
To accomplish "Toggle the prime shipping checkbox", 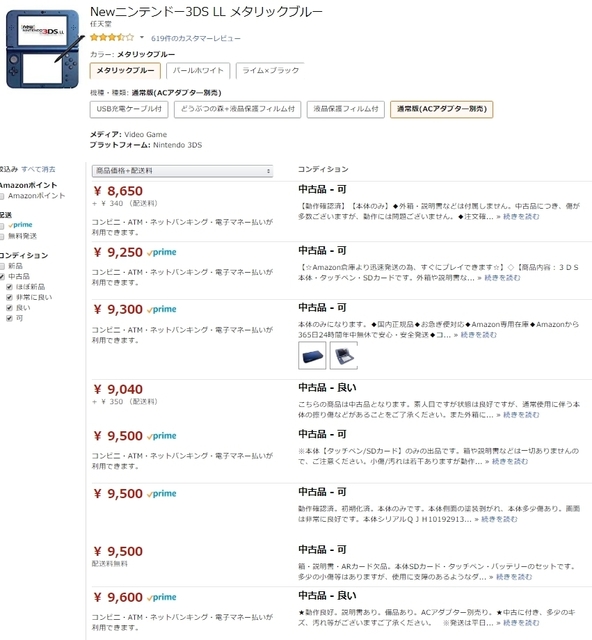I will coord(2,226).
